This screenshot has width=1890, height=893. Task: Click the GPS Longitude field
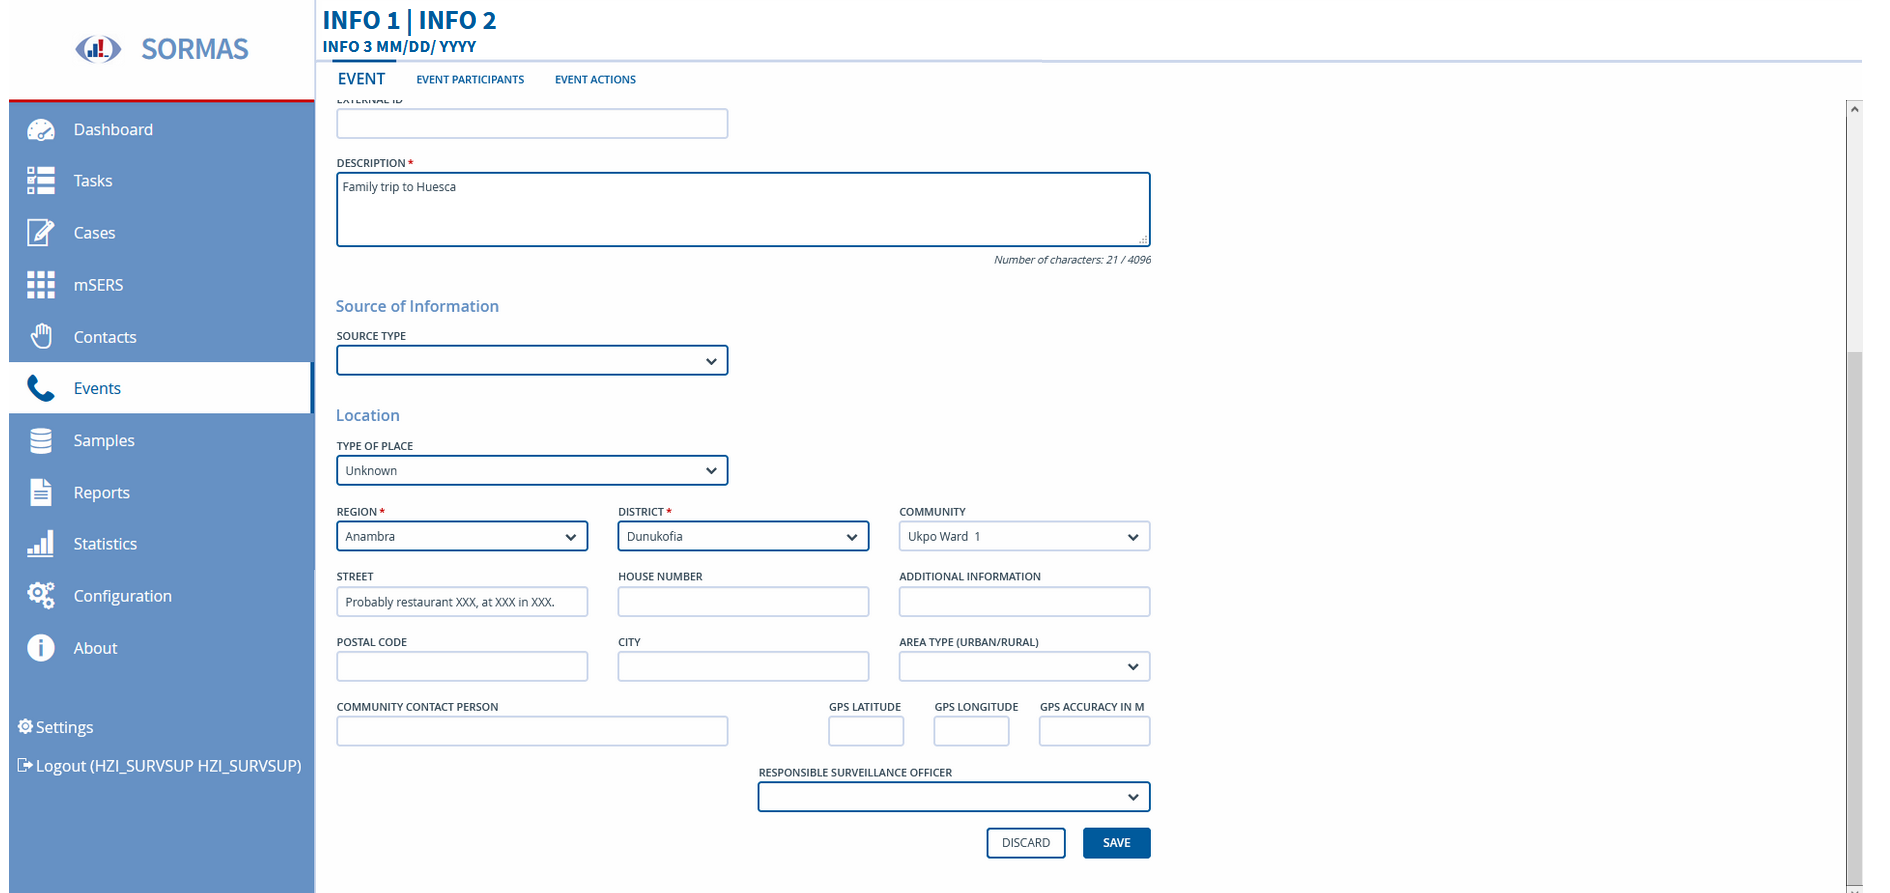(x=971, y=731)
